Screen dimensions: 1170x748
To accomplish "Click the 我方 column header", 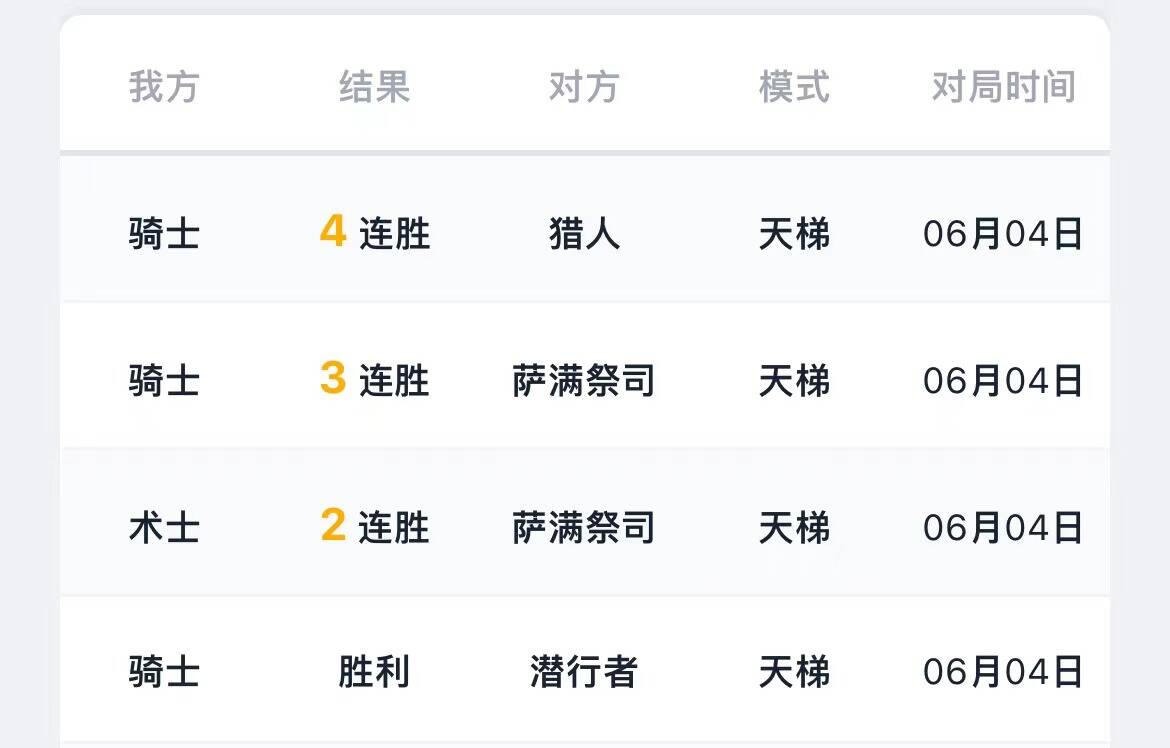I will [164, 87].
